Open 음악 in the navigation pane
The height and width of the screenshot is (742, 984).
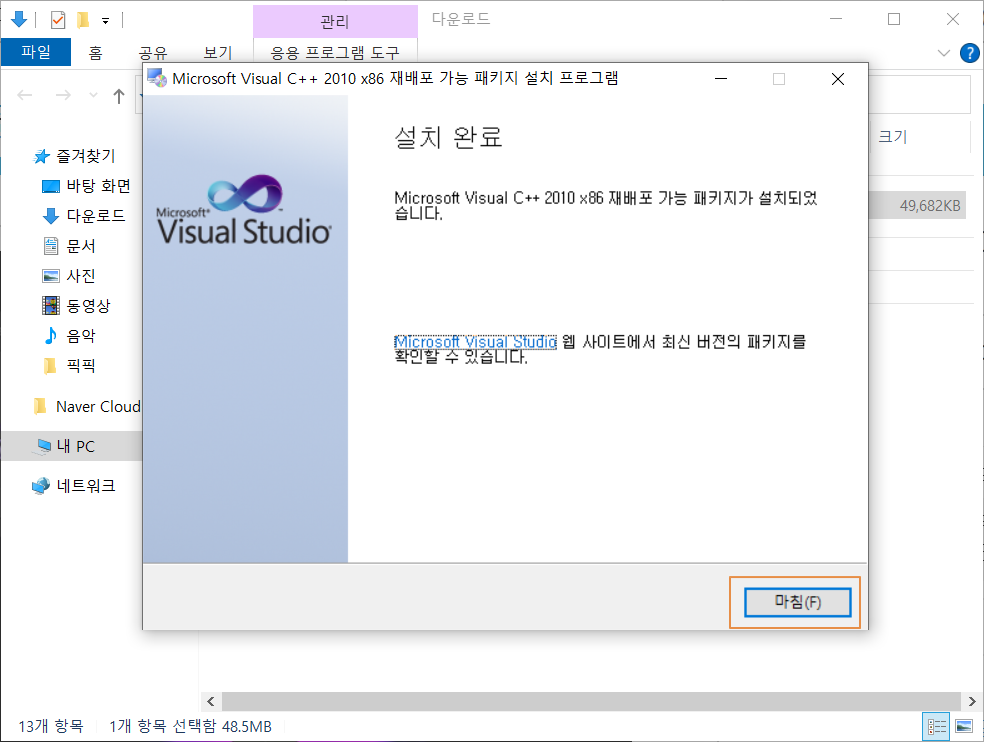(x=81, y=336)
